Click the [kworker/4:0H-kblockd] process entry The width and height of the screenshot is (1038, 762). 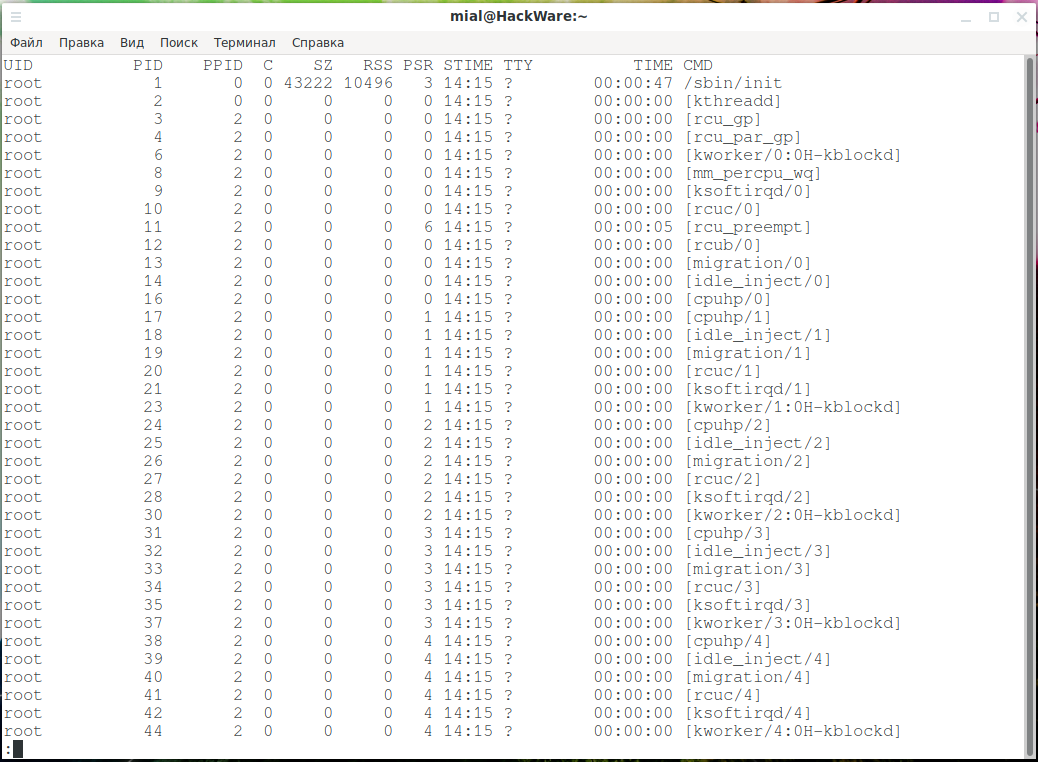[792, 731]
